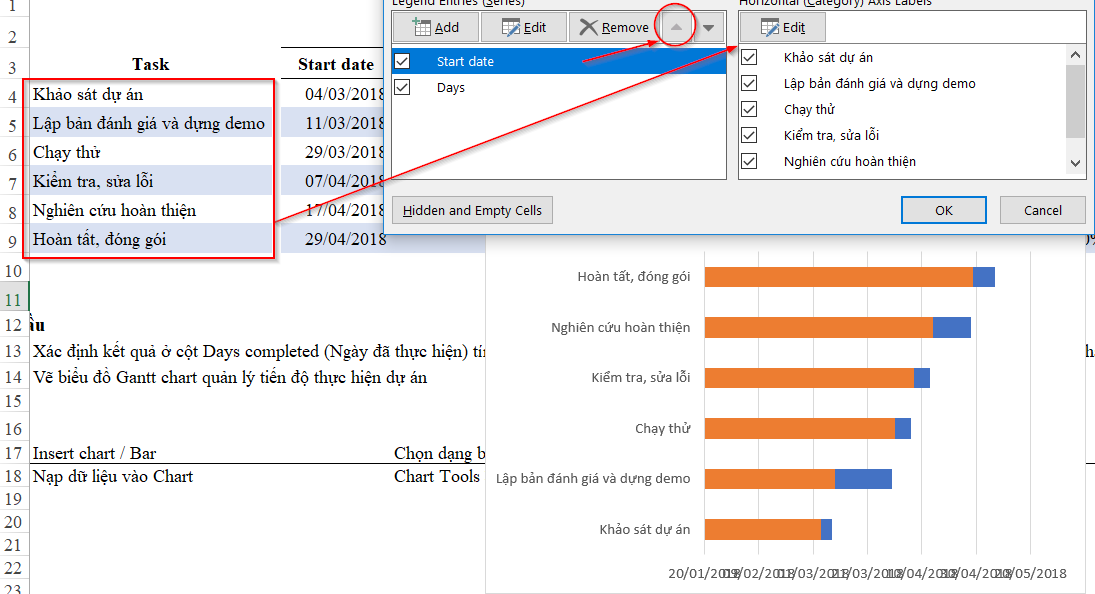The width and height of the screenshot is (1095, 594).
Task: Uncheck the Chạy thử axis label
Action: tap(749, 109)
